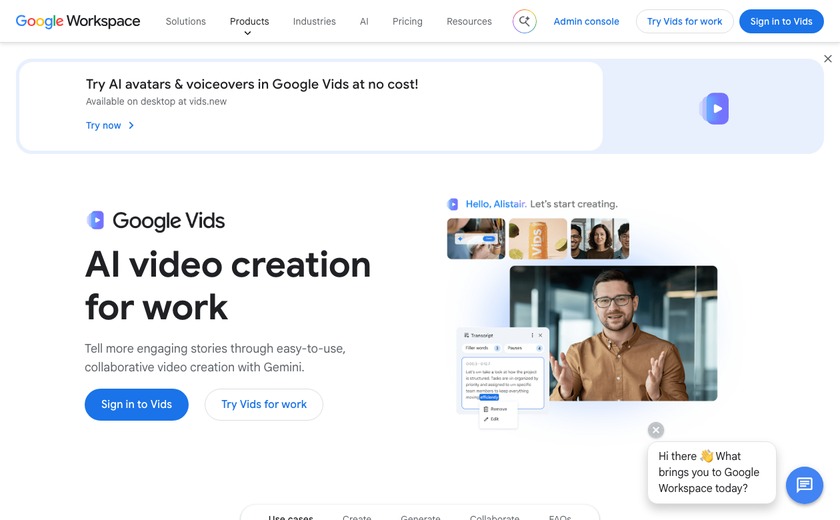The image size is (840, 520).
Task: Close the Transcript panel in the preview
Action: point(540,335)
